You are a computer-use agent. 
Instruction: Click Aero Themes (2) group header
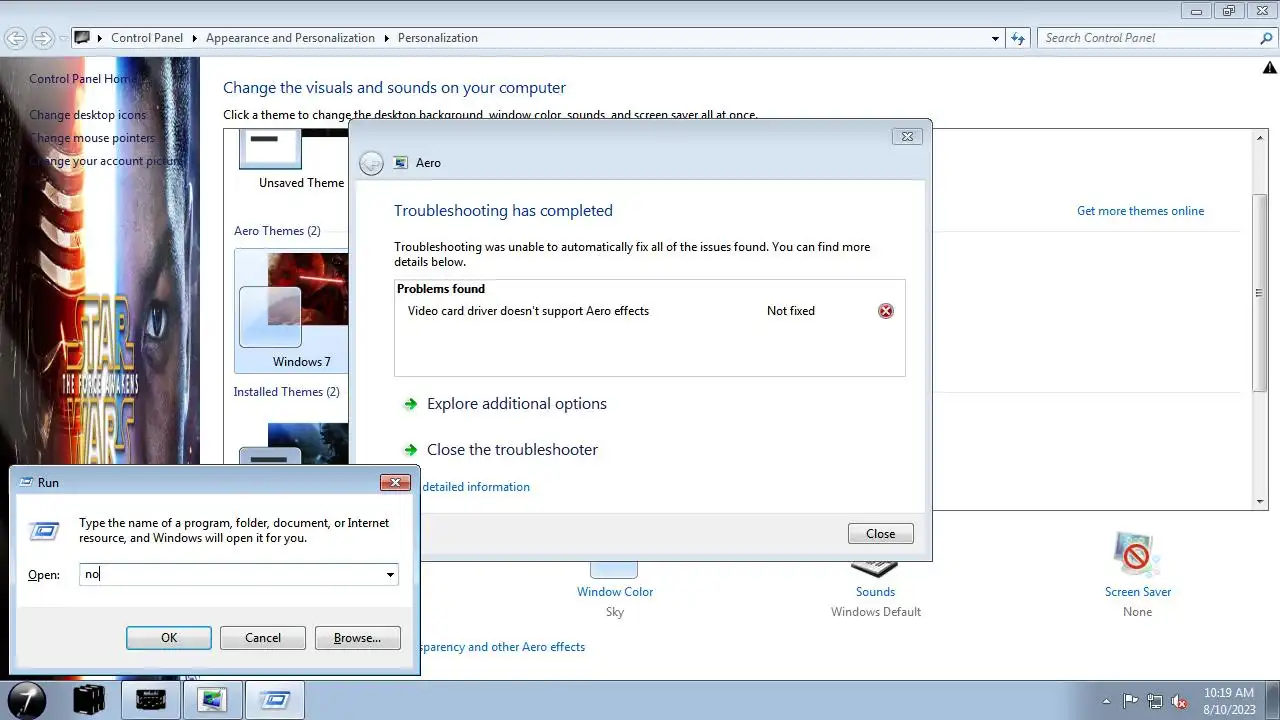click(277, 231)
